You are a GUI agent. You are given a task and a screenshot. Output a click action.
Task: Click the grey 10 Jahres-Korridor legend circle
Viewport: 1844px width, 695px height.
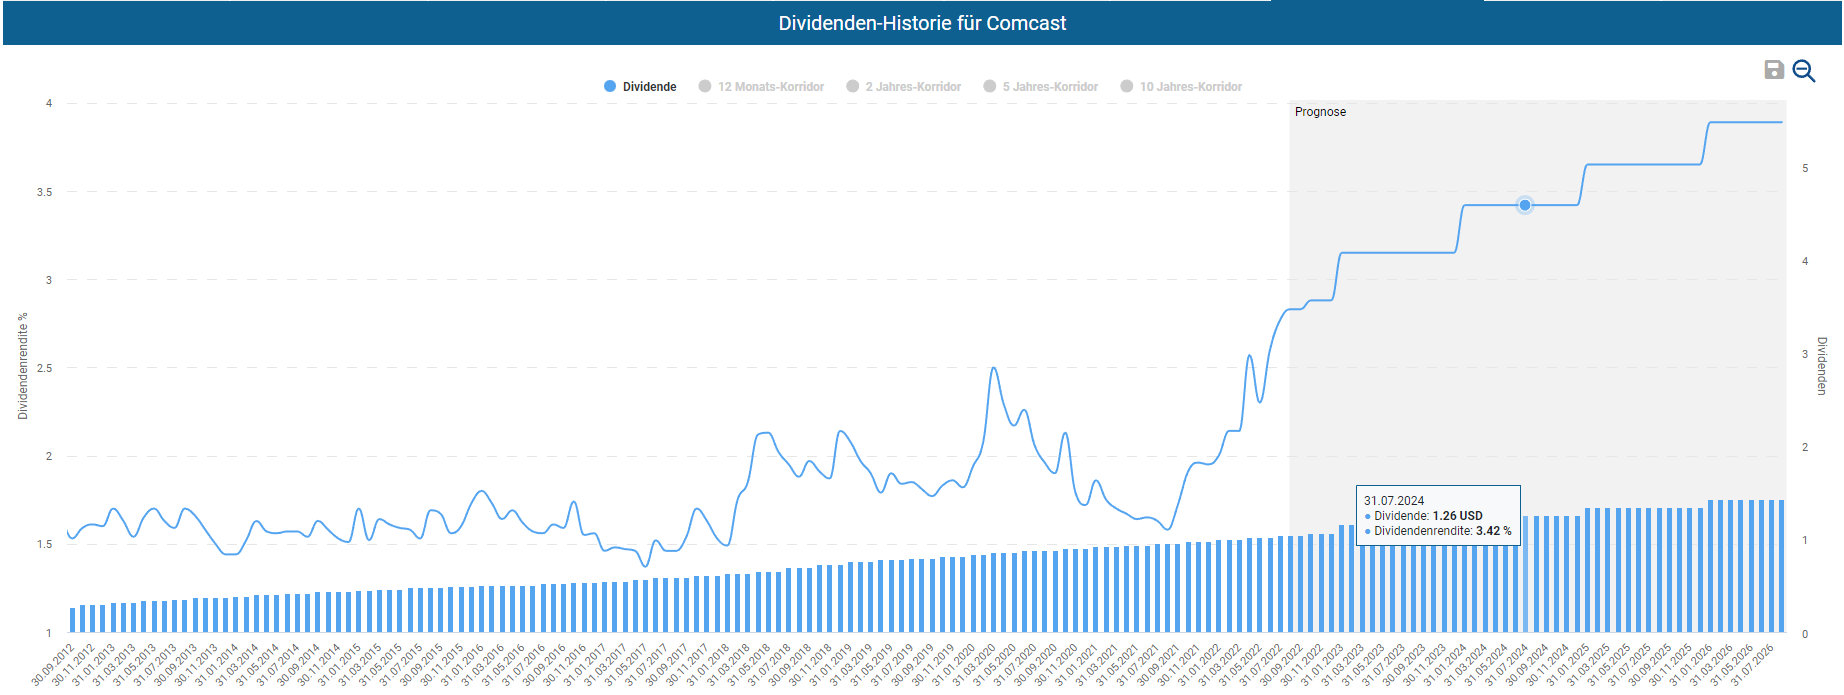tap(1127, 87)
